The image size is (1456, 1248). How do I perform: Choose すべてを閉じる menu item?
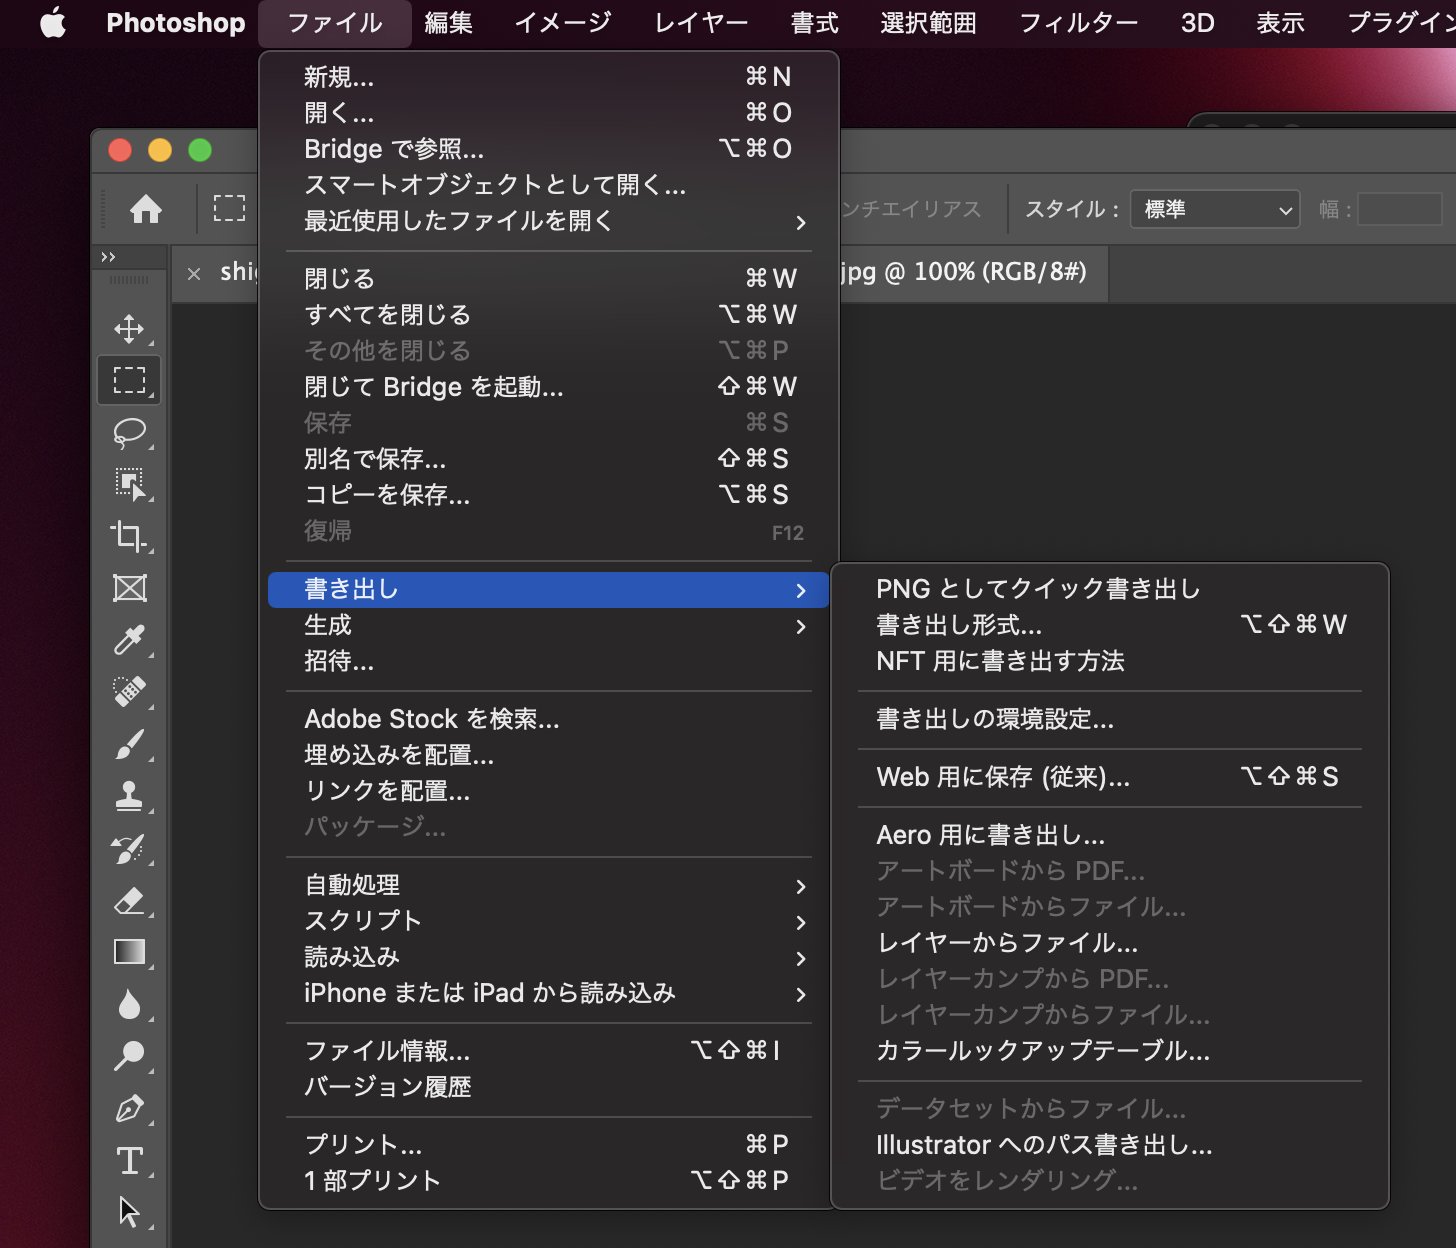(x=548, y=315)
